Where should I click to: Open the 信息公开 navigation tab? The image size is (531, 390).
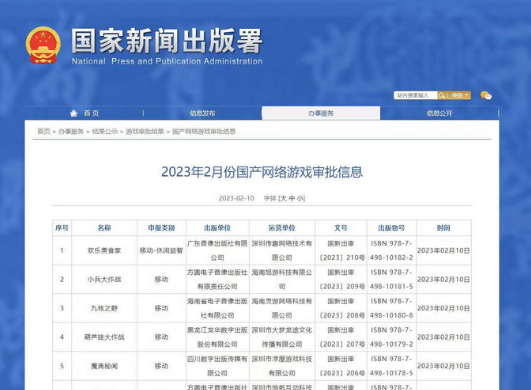click(x=439, y=113)
